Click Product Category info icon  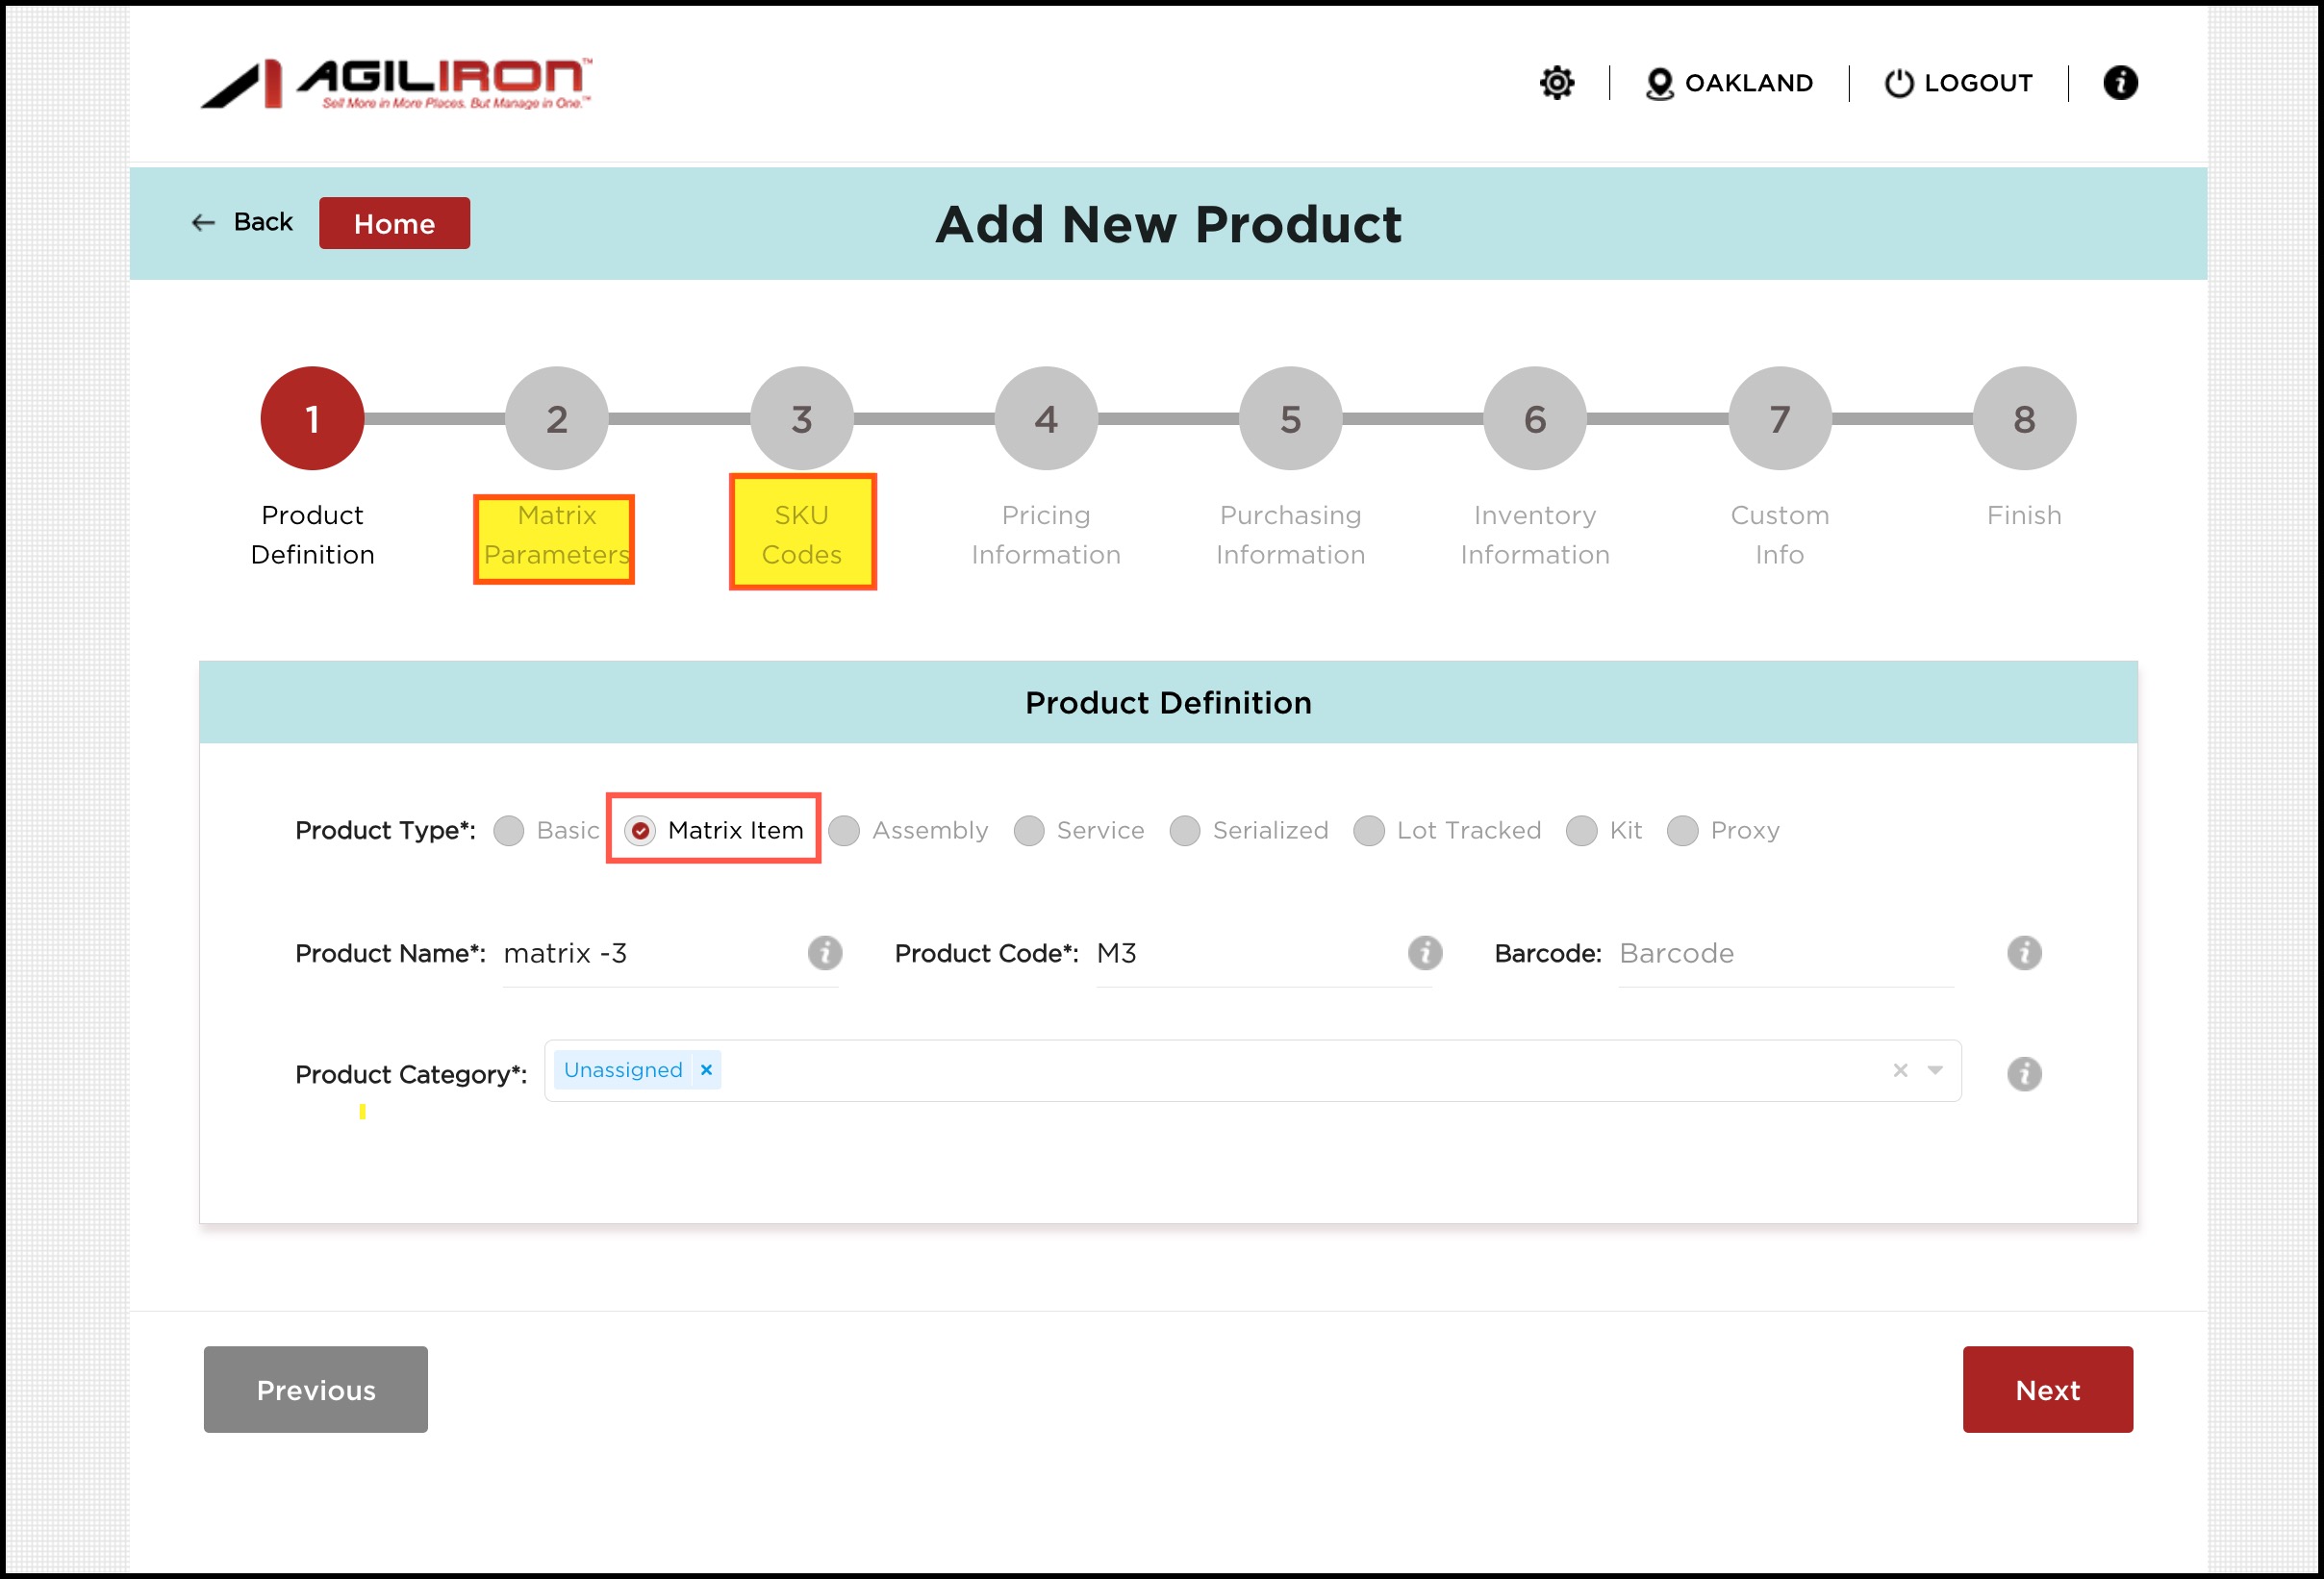2023,1073
